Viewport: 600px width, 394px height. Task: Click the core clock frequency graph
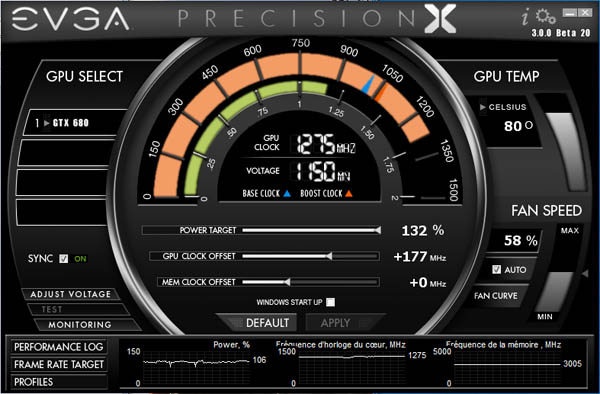tap(352, 368)
